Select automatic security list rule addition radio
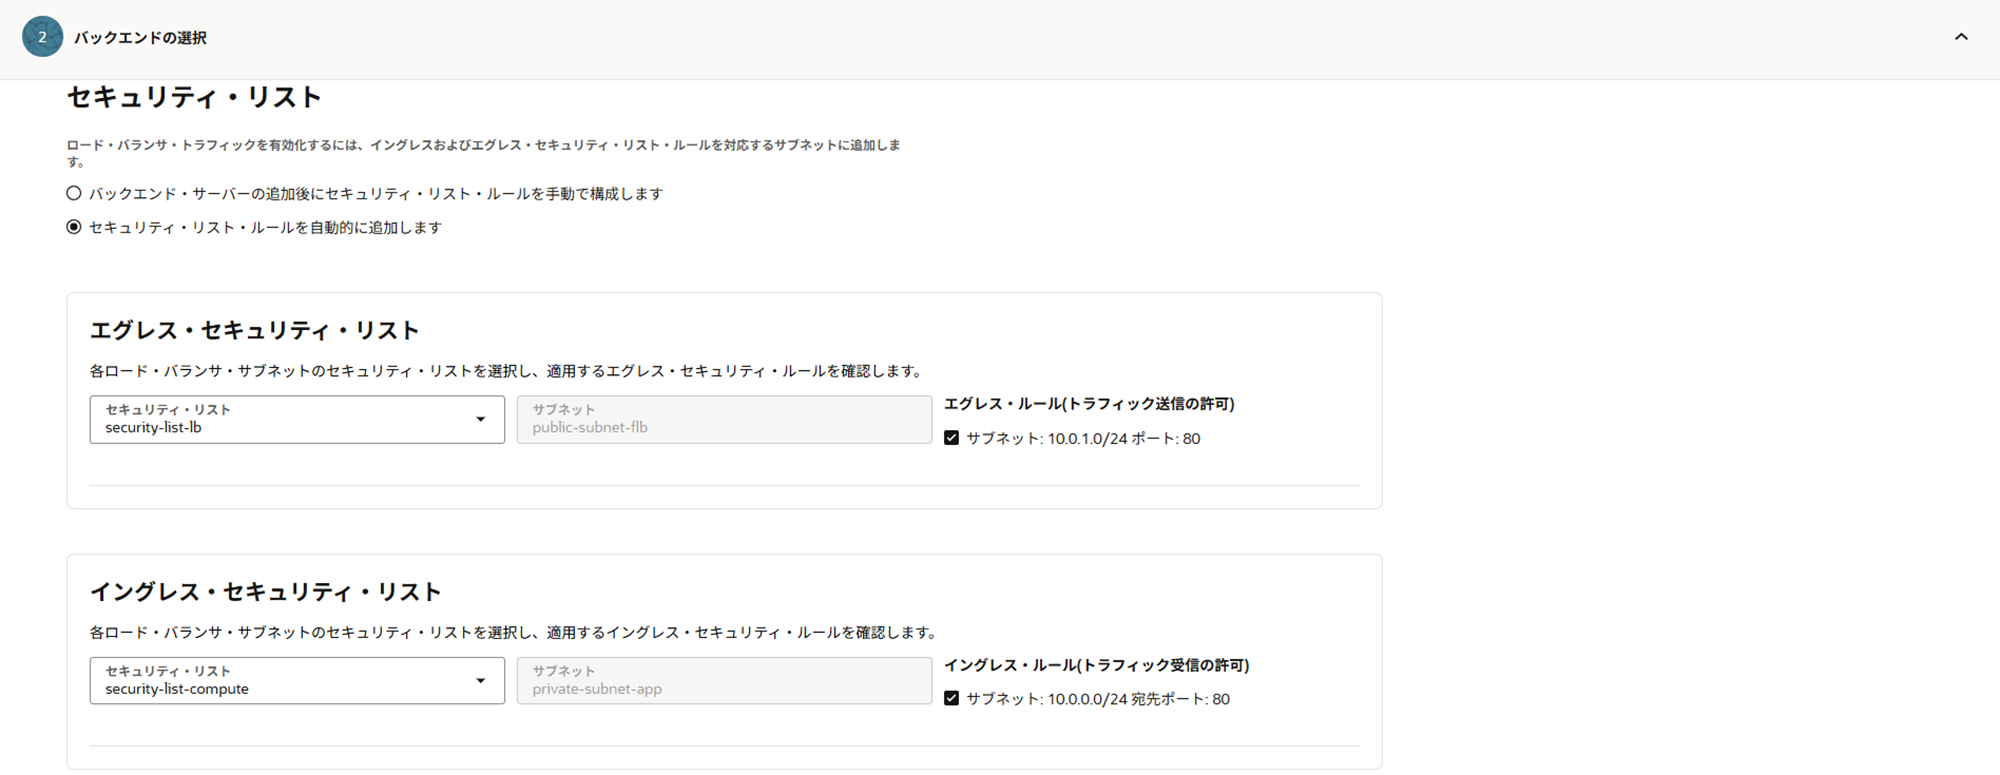The image size is (2000, 775). (74, 227)
